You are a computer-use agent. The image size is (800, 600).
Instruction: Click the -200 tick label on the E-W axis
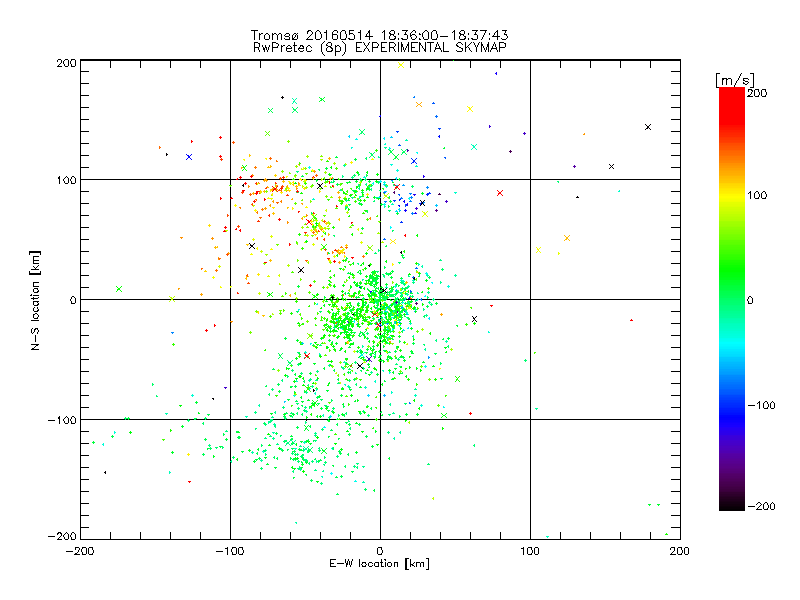[80, 551]
